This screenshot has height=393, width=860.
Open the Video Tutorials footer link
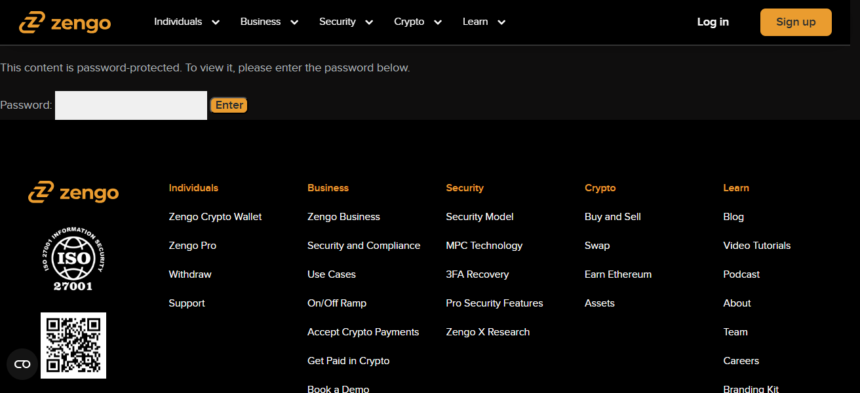(757, 246)
